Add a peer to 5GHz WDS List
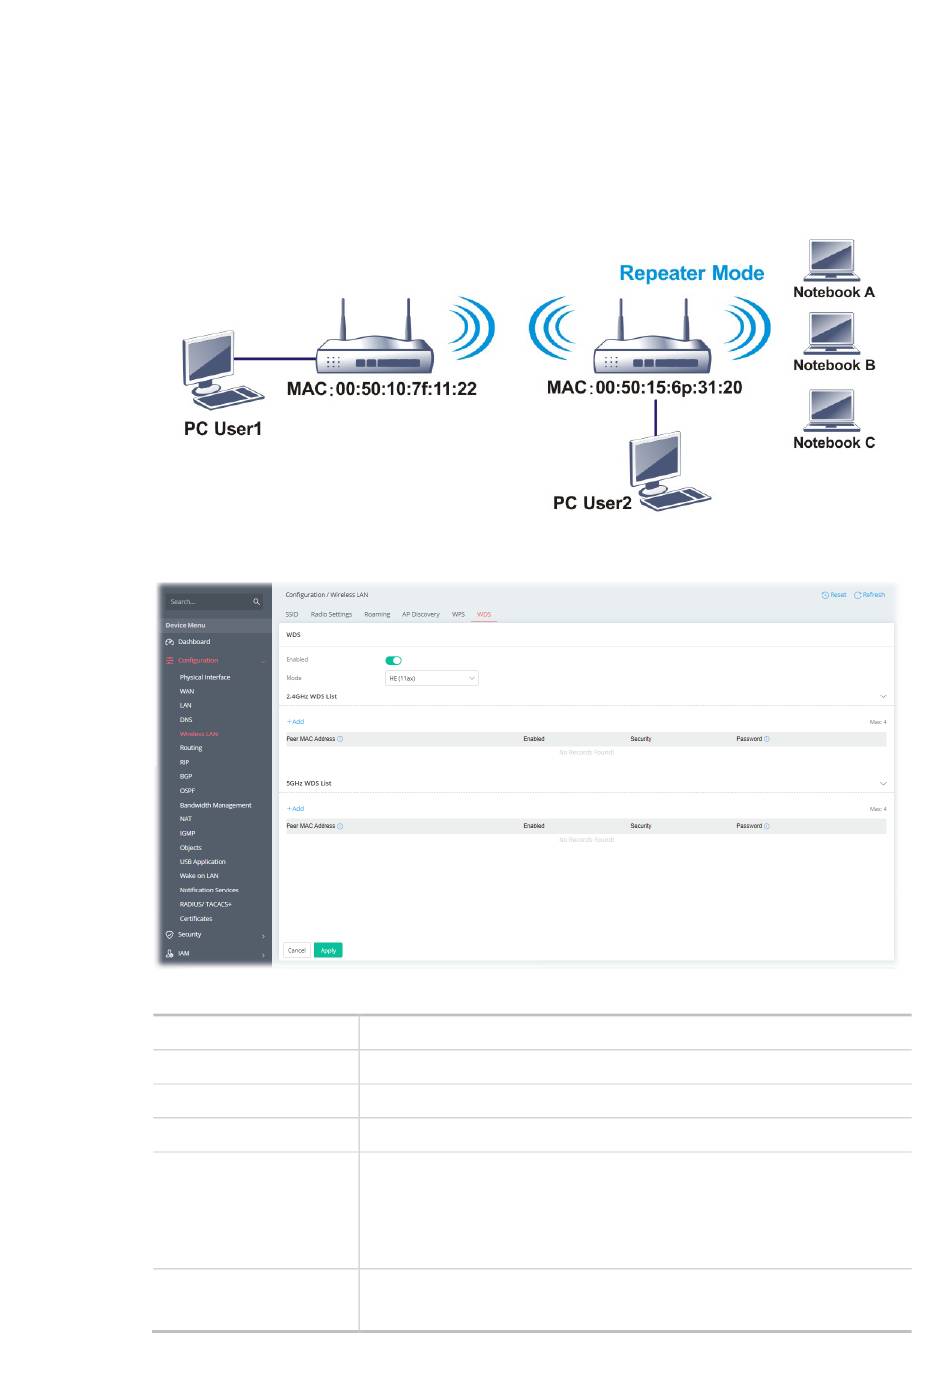The image size is (950, 1397). click(295, 809)
